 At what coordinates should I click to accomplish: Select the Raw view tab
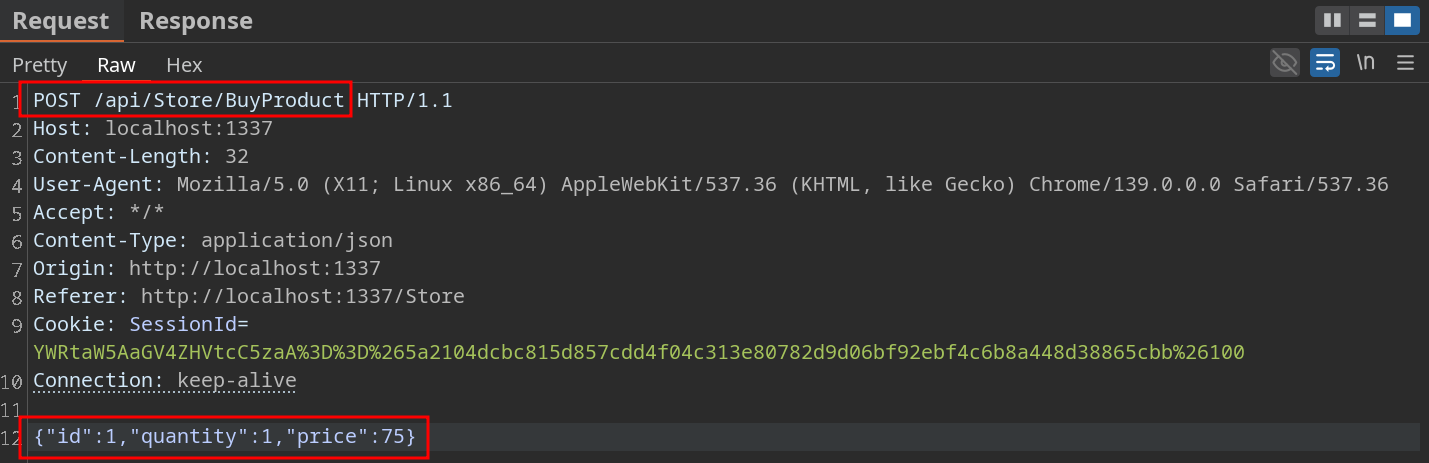coord(116,65)
